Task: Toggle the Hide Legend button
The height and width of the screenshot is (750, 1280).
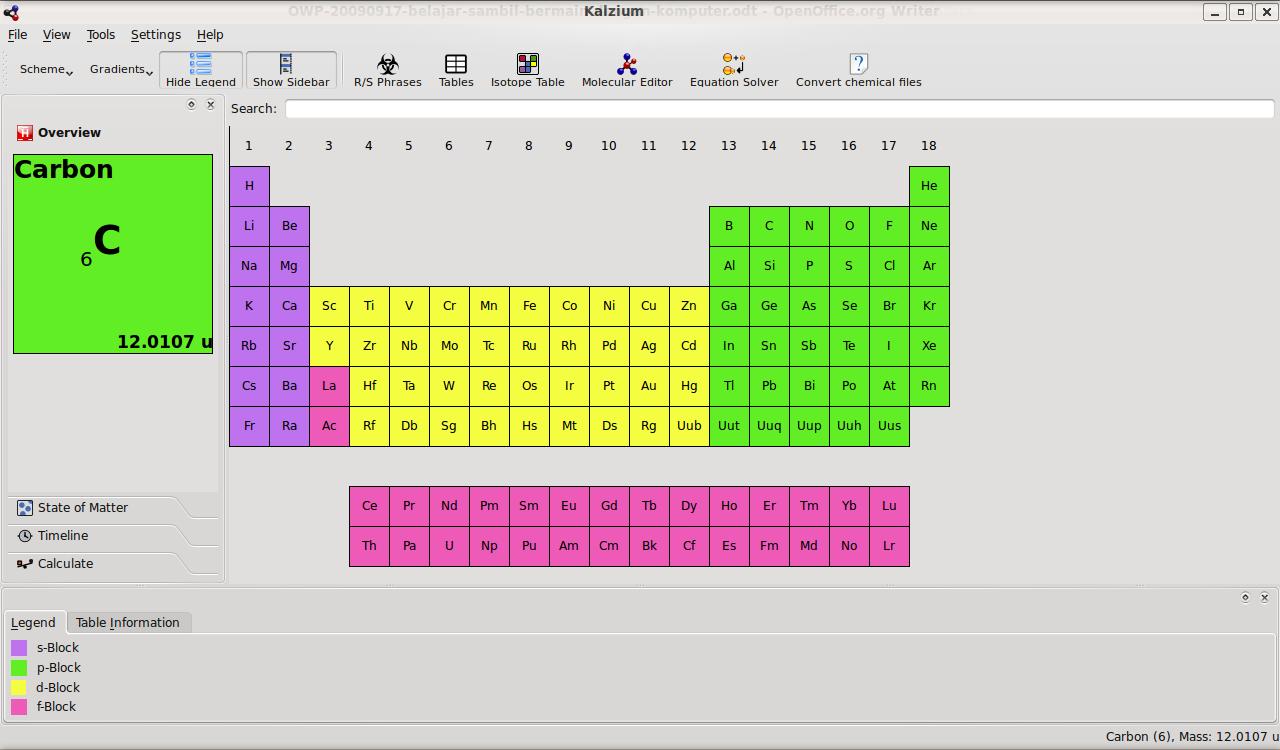Action: [x=201, y=70]
